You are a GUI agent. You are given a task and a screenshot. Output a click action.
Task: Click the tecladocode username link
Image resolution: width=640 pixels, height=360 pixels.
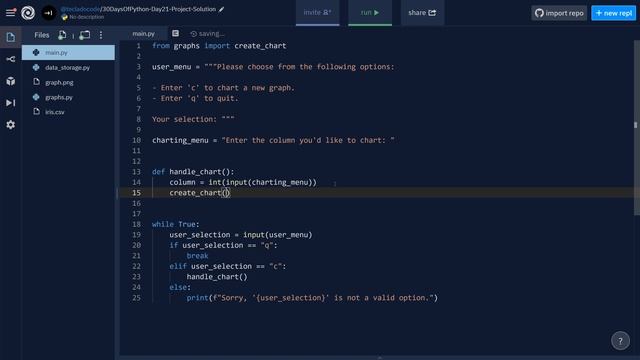click(80, 9)
